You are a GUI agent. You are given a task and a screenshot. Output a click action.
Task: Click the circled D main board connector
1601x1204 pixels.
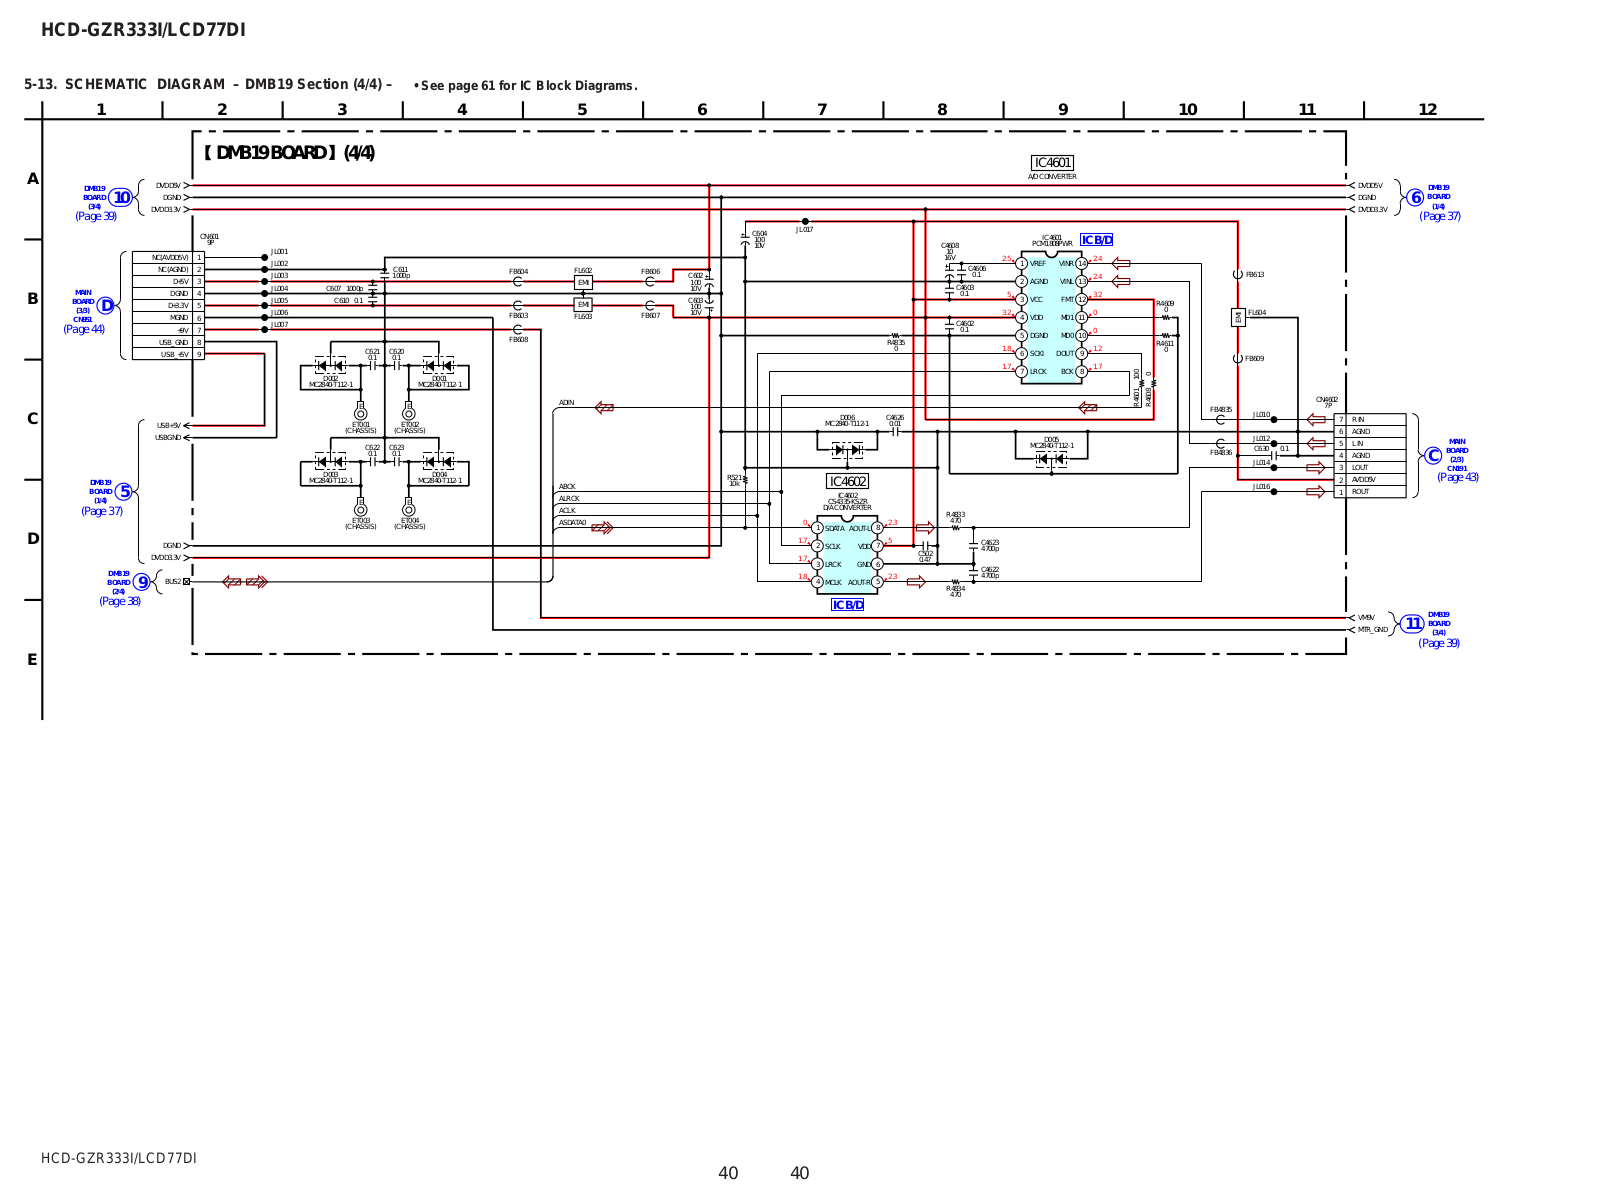(106, 305)
